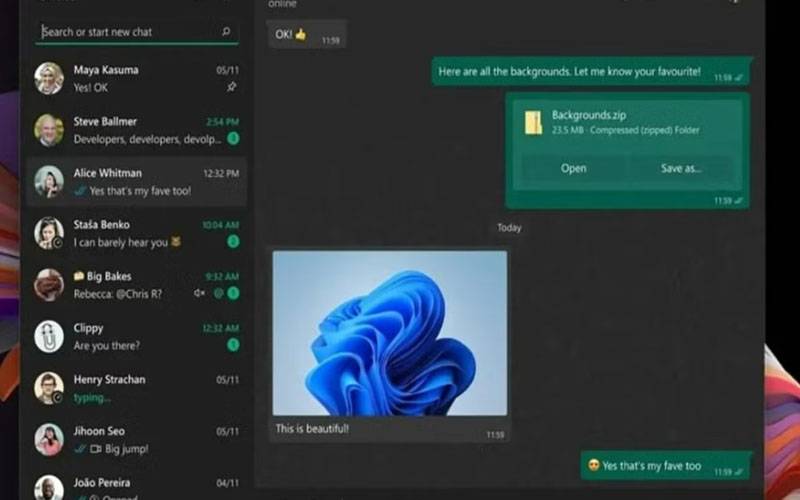This screenshot has height=500, width=800.
Task: Click '23.5 MB Compressed (zipped) Folder' details
Action: click(626, 130)
